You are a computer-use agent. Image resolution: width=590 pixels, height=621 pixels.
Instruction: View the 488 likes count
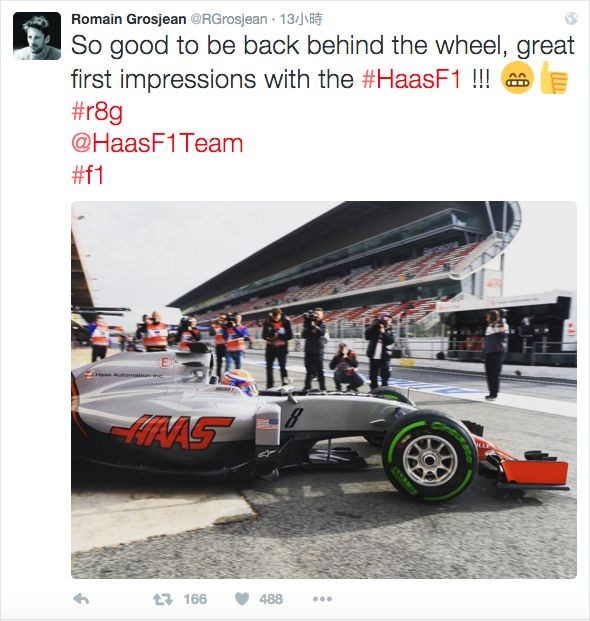point(271,599)
